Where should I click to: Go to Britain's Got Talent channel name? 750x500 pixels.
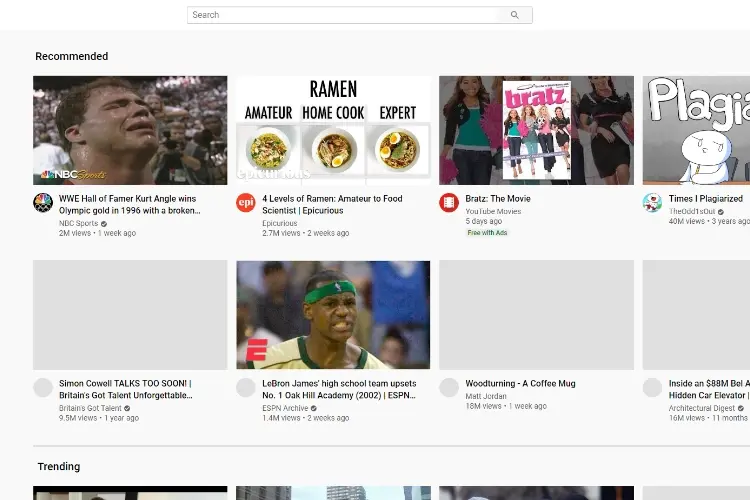(90, 408)
